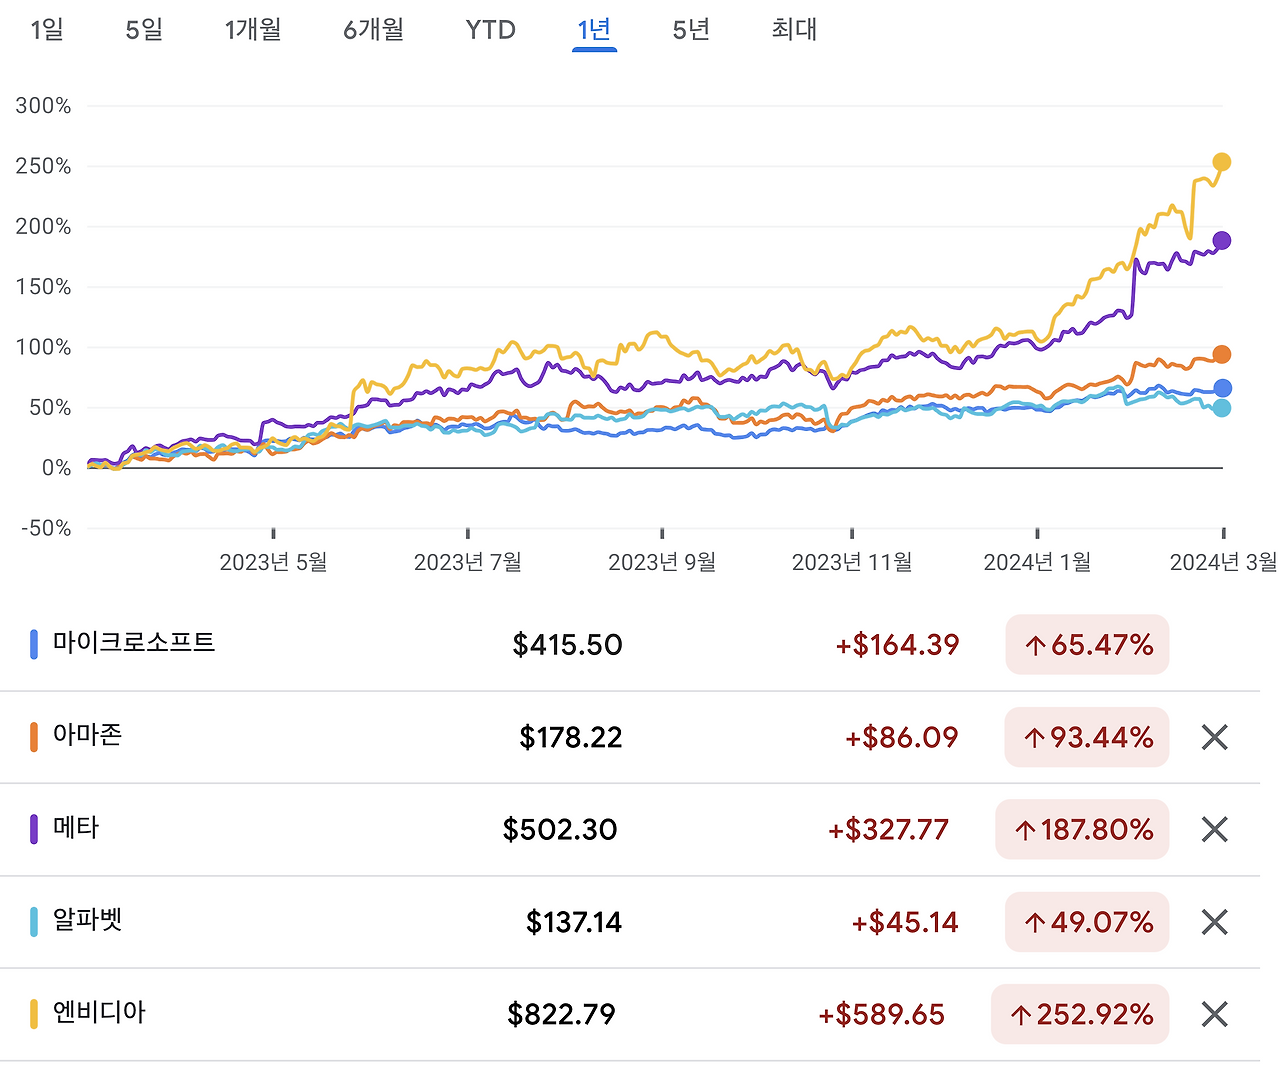Select the 1개월 time range tab
This screenshot has height=1068, width=1280.
pos(253,30)
